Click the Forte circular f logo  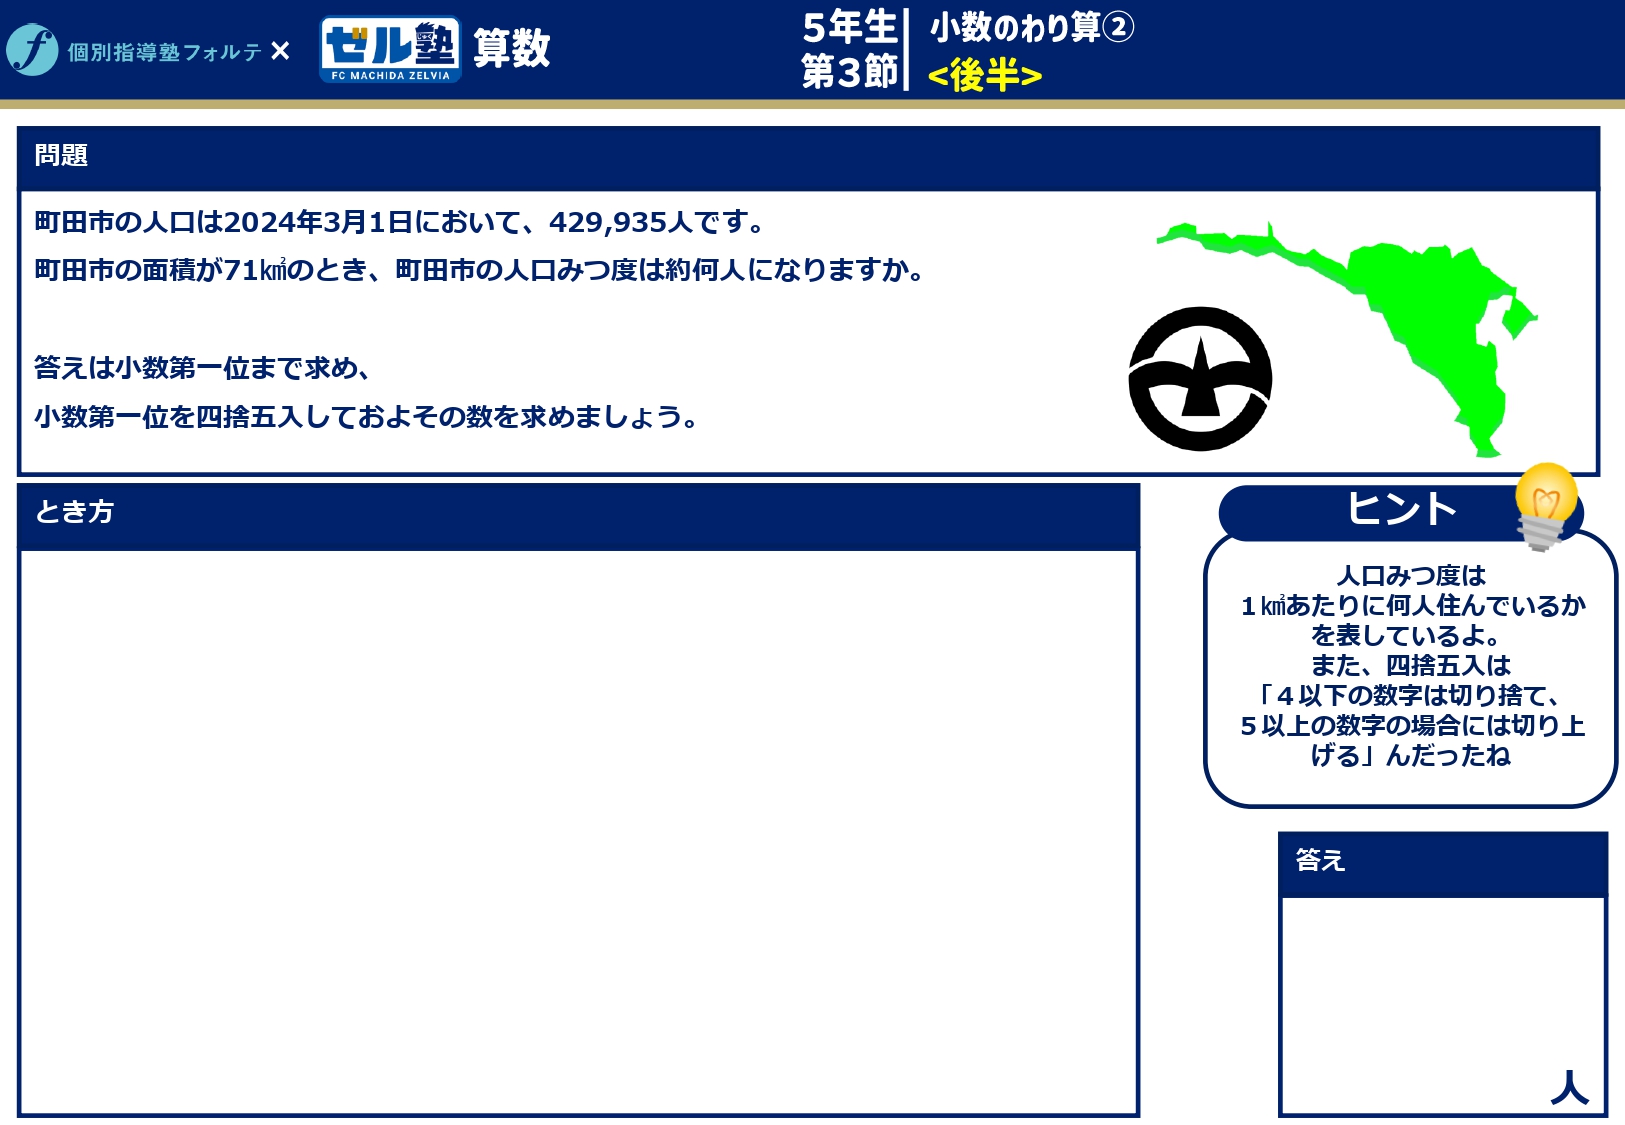coord(32,50)
